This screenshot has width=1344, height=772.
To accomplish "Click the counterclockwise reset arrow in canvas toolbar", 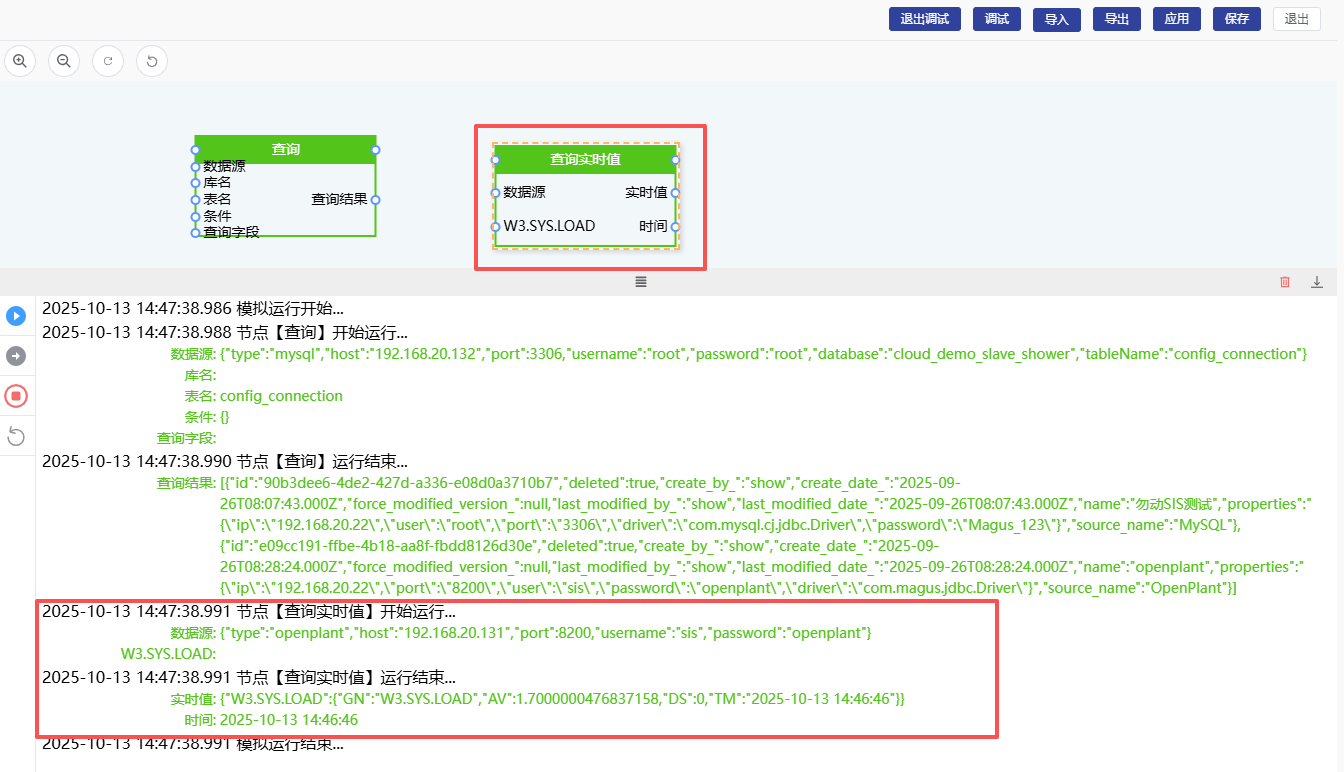I will [152, 61].
